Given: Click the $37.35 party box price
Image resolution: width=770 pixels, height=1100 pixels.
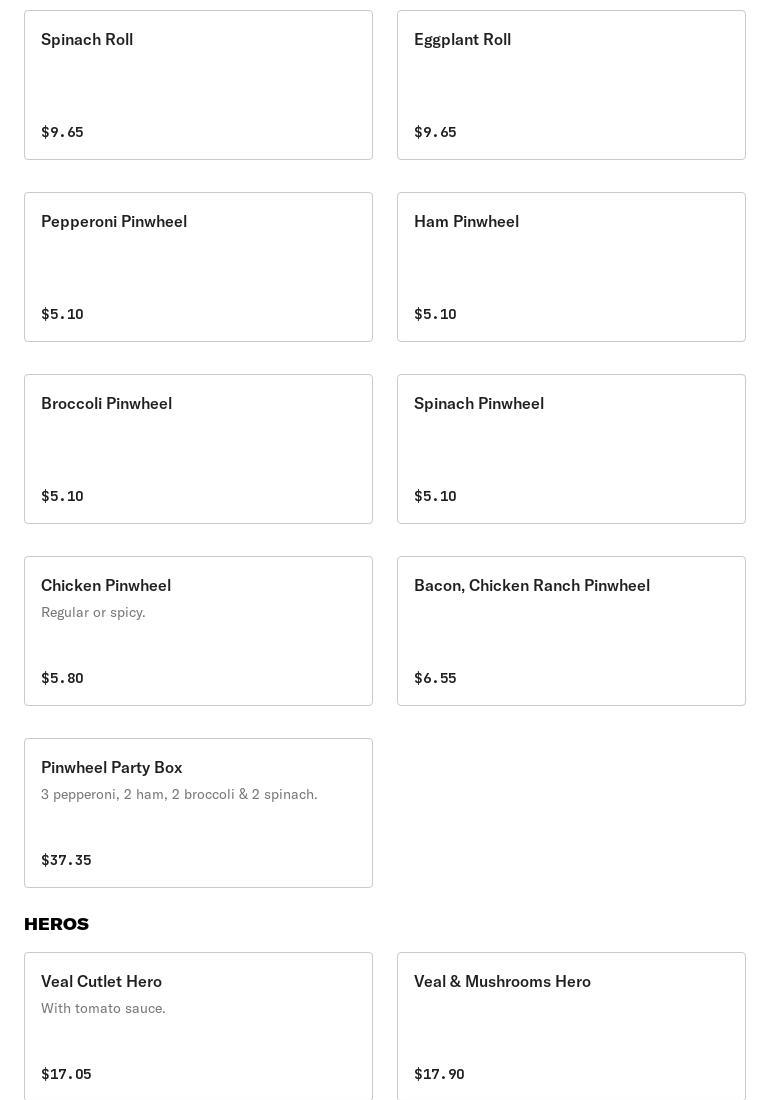Looking at the screenshot, I should coord(66,860).
